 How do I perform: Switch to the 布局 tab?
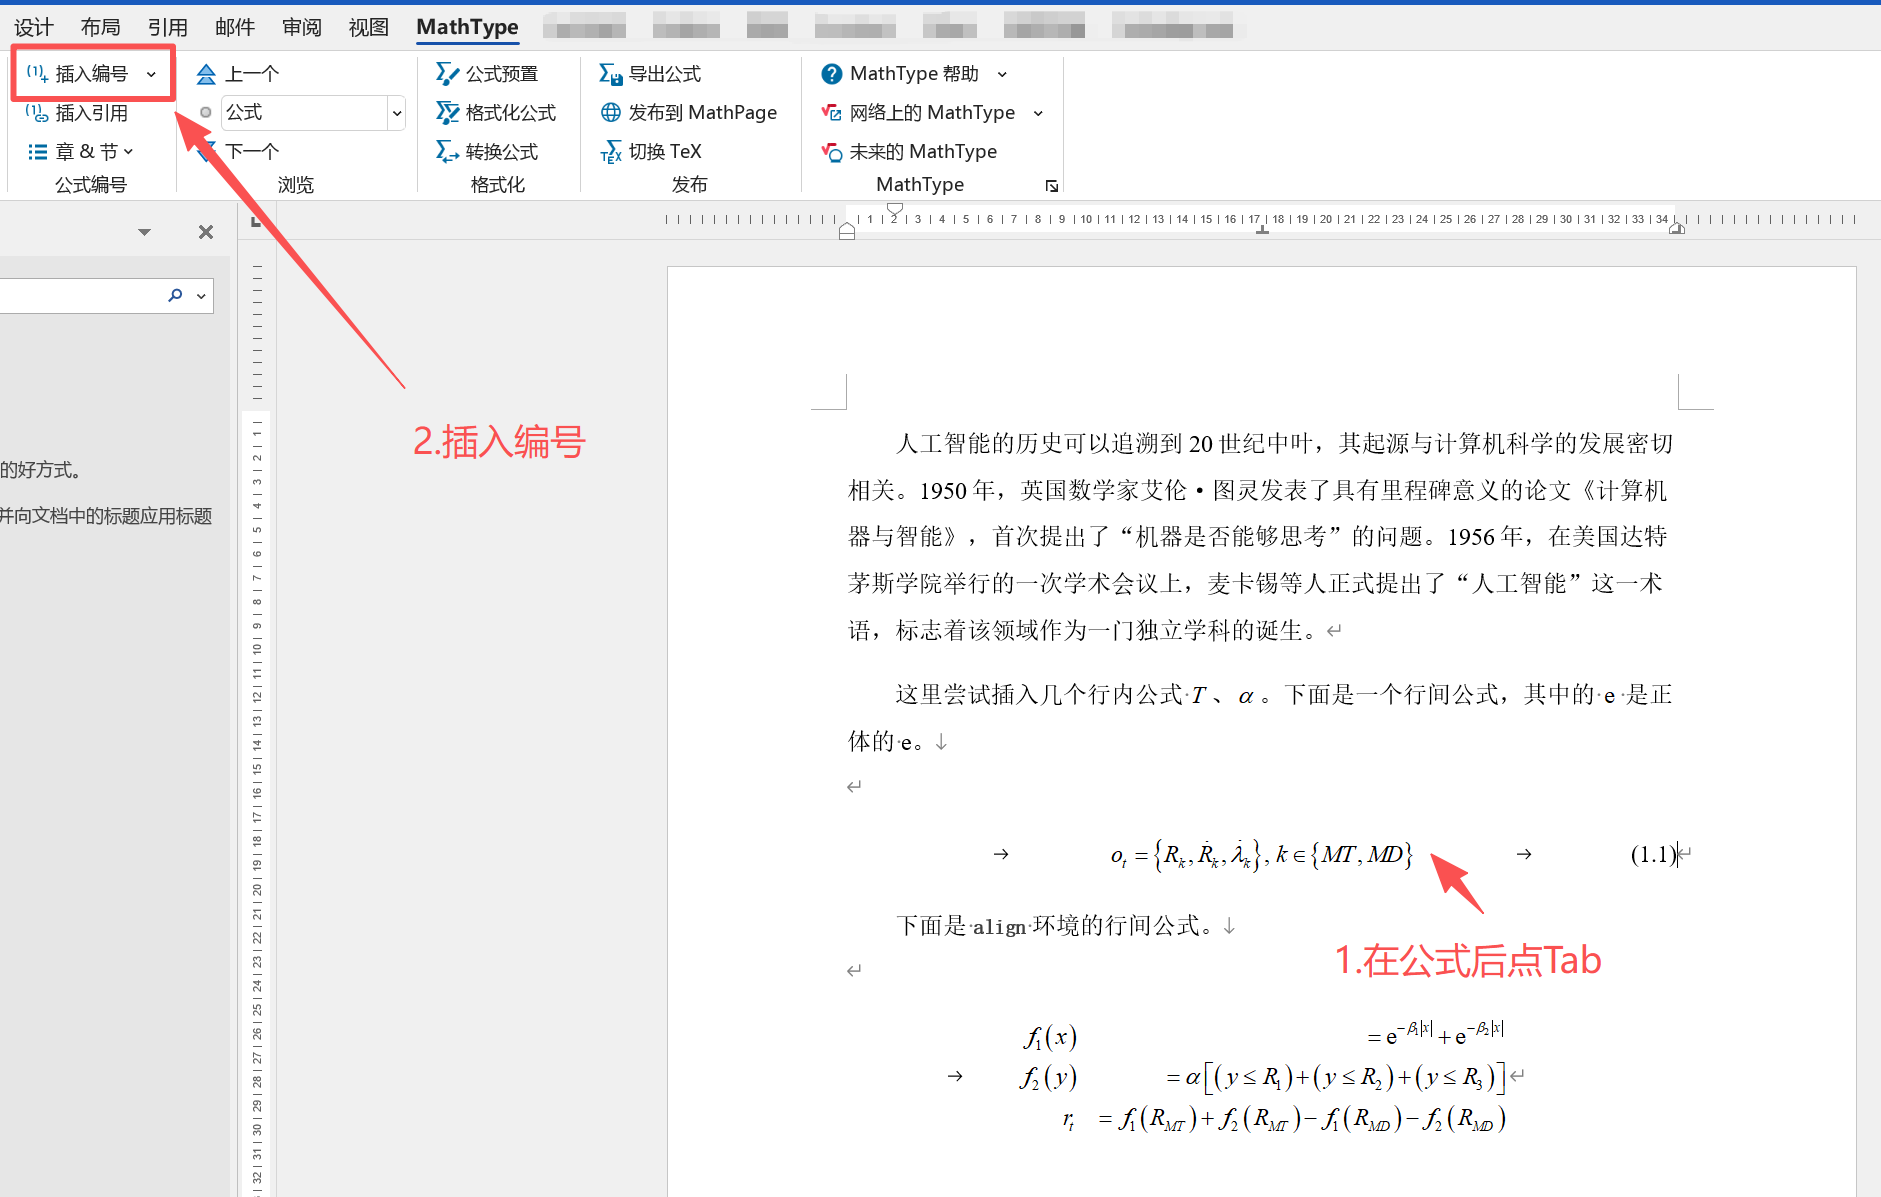(100, 27)
